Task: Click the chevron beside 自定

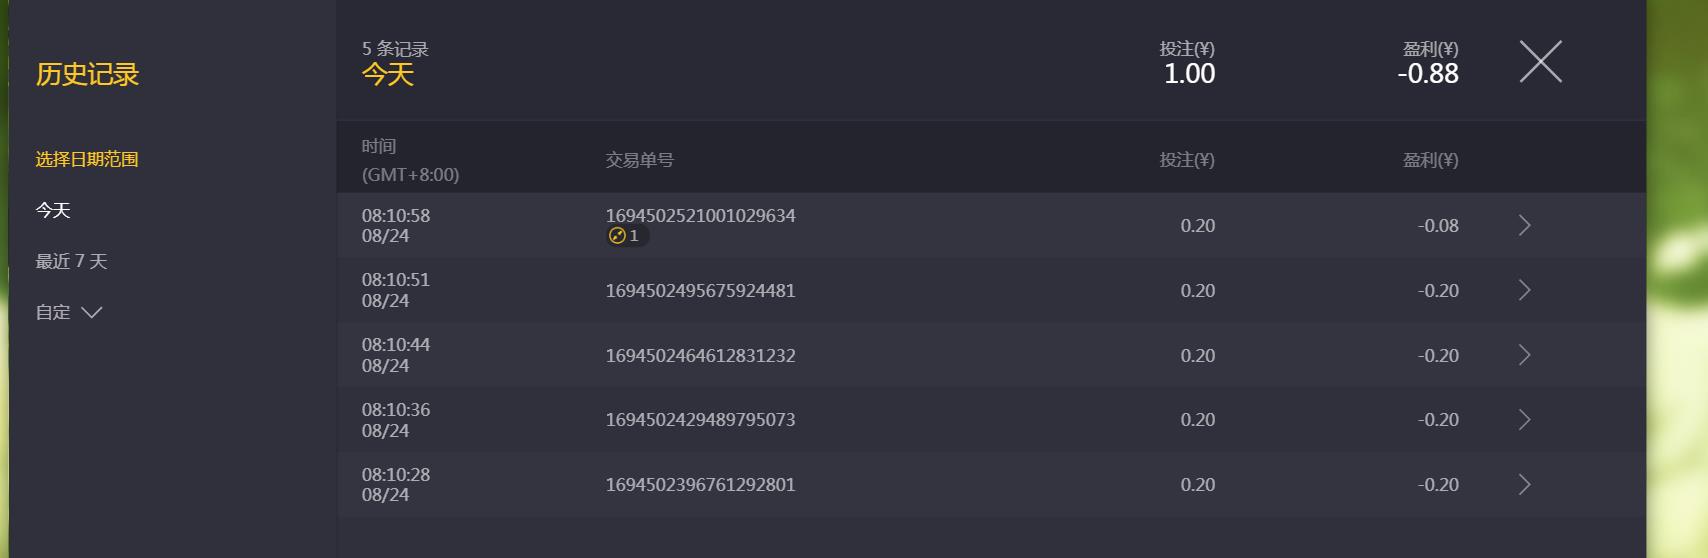Action: [92, 313]
